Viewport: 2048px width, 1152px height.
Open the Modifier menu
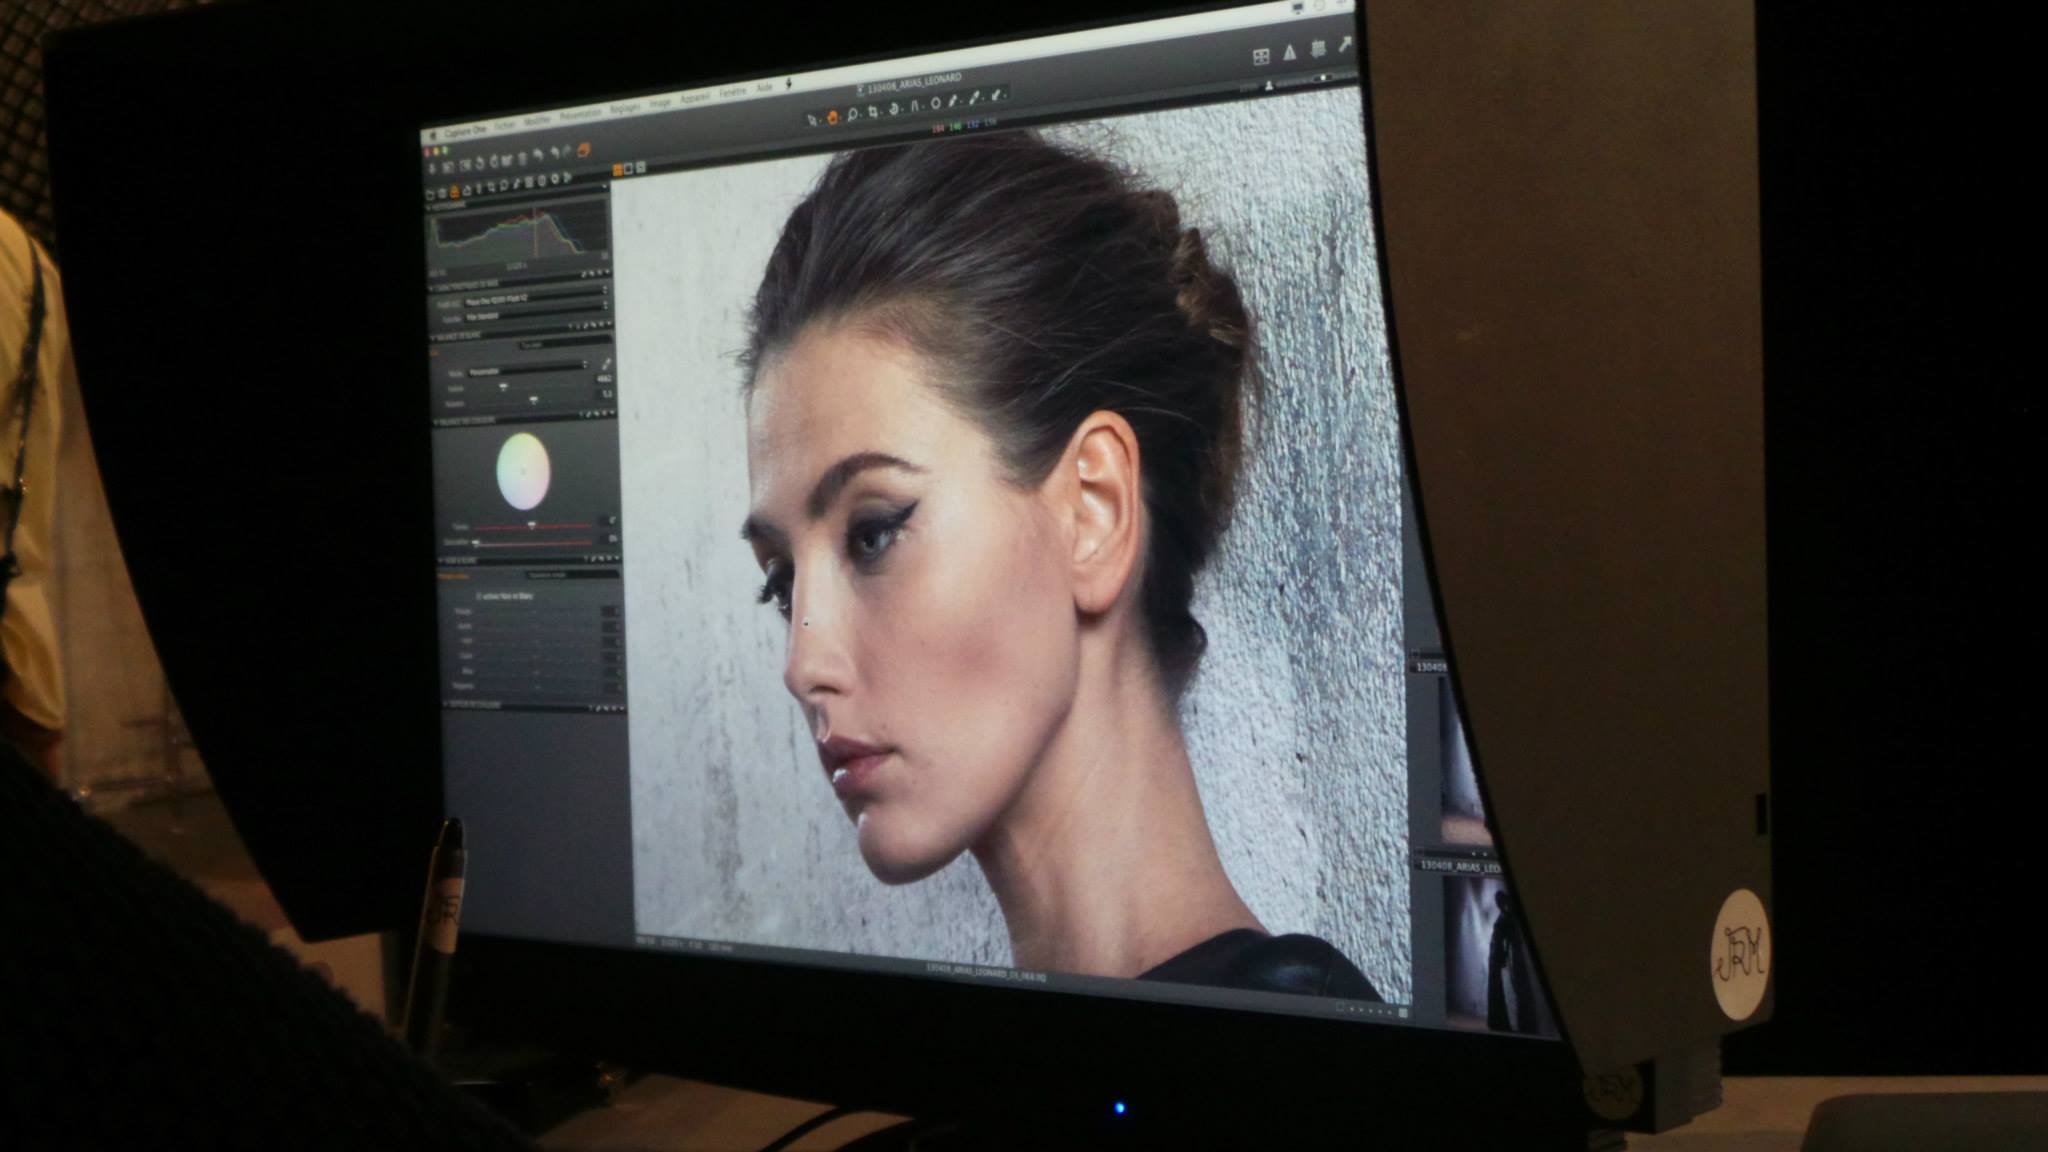tap(537, 121)
